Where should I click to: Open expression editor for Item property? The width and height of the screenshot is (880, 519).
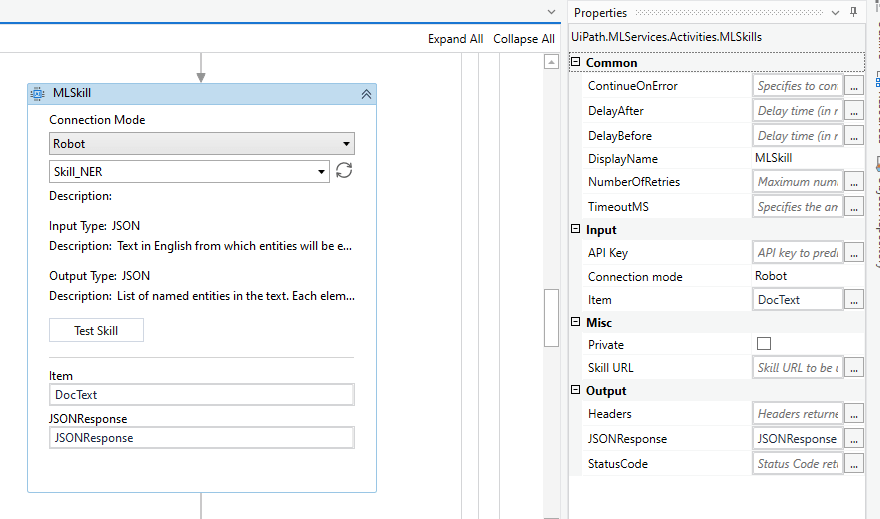pos(854,300)
